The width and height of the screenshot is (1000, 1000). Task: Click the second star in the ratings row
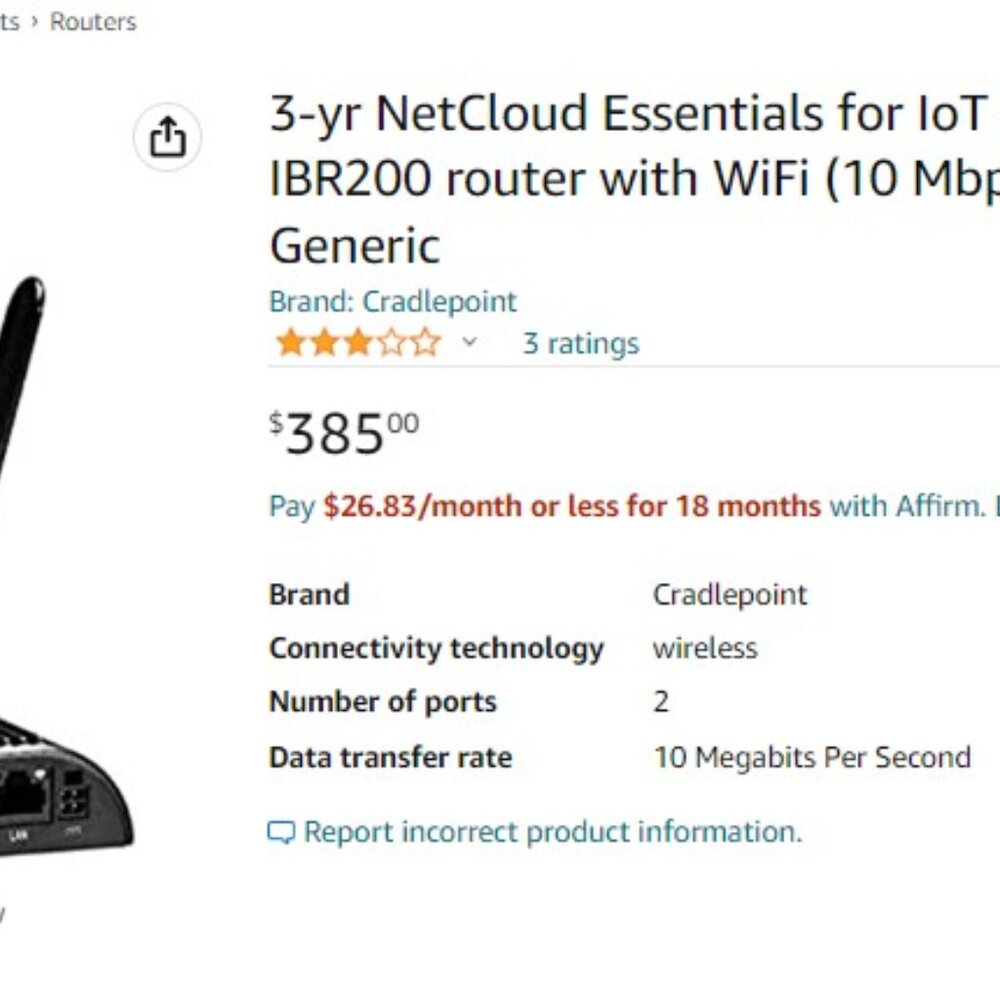click(x=323, y=342)
